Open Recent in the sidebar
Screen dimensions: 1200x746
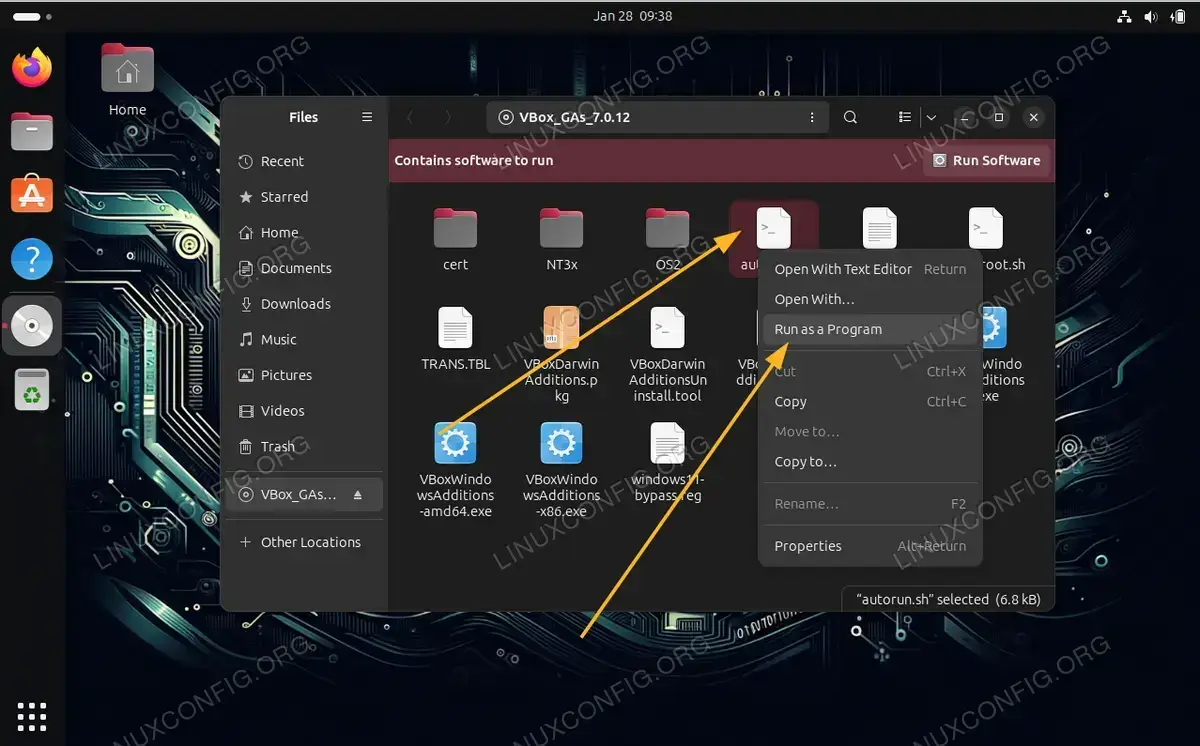point(305,161)
